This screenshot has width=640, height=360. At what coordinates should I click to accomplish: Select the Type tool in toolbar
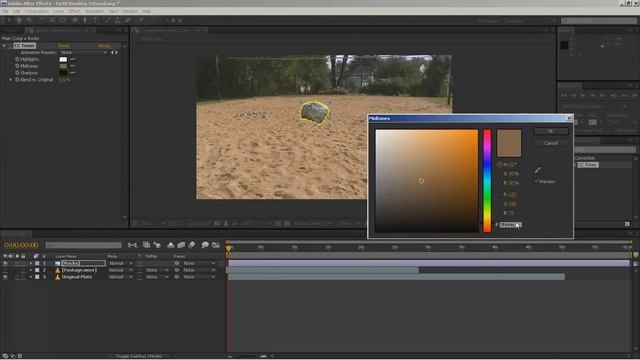pos(95,20)
